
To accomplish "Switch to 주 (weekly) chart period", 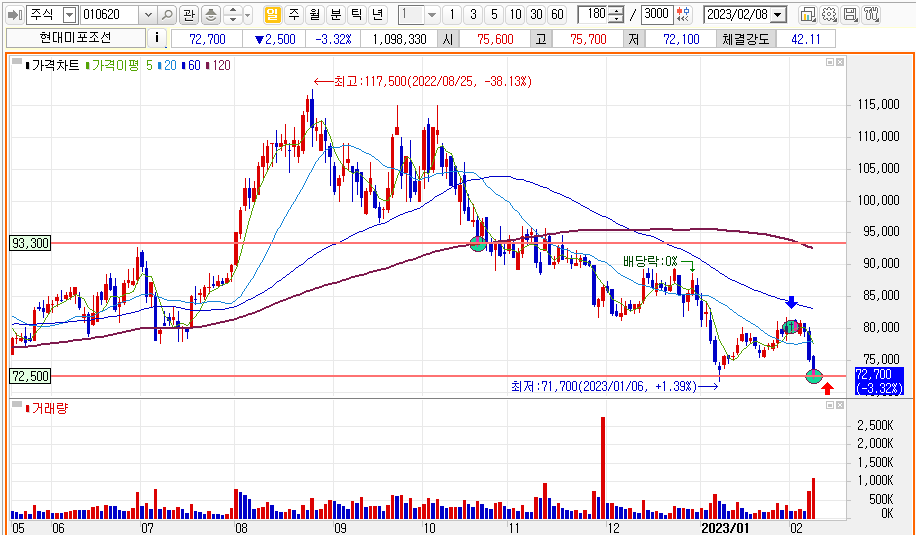I will pyautogui.click(x=294, y=15).
